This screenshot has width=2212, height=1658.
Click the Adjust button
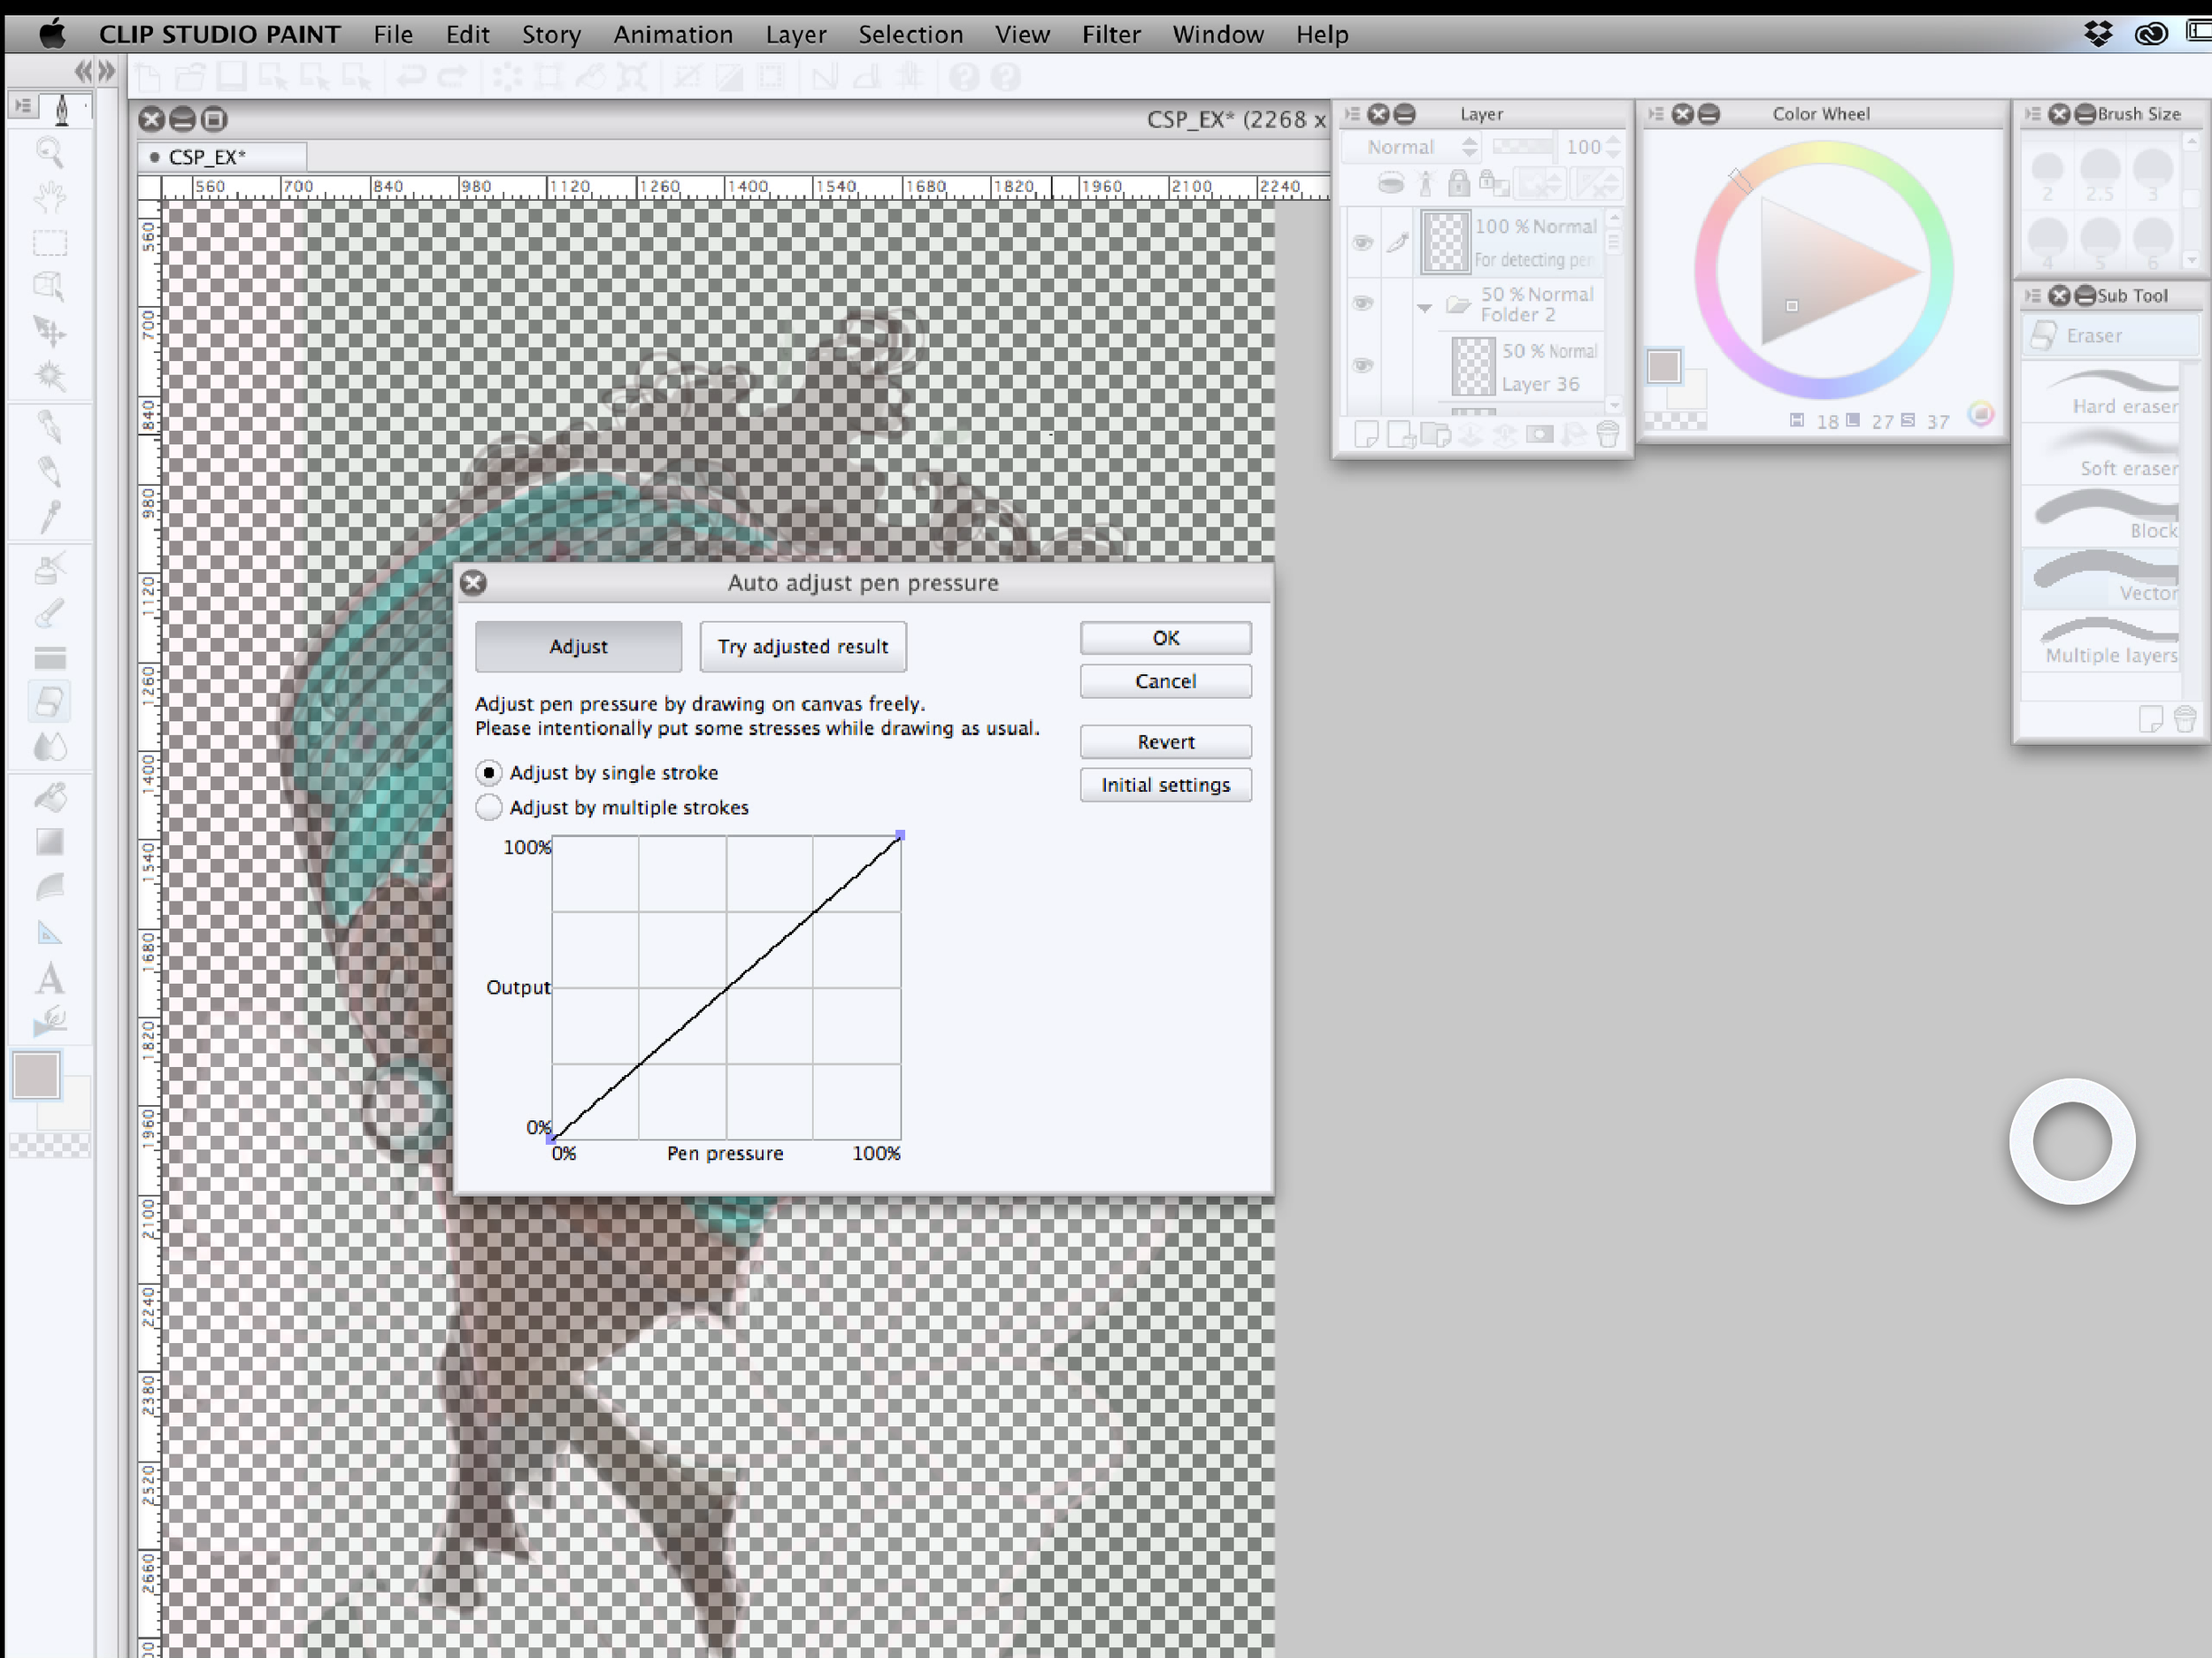(578, 646)
